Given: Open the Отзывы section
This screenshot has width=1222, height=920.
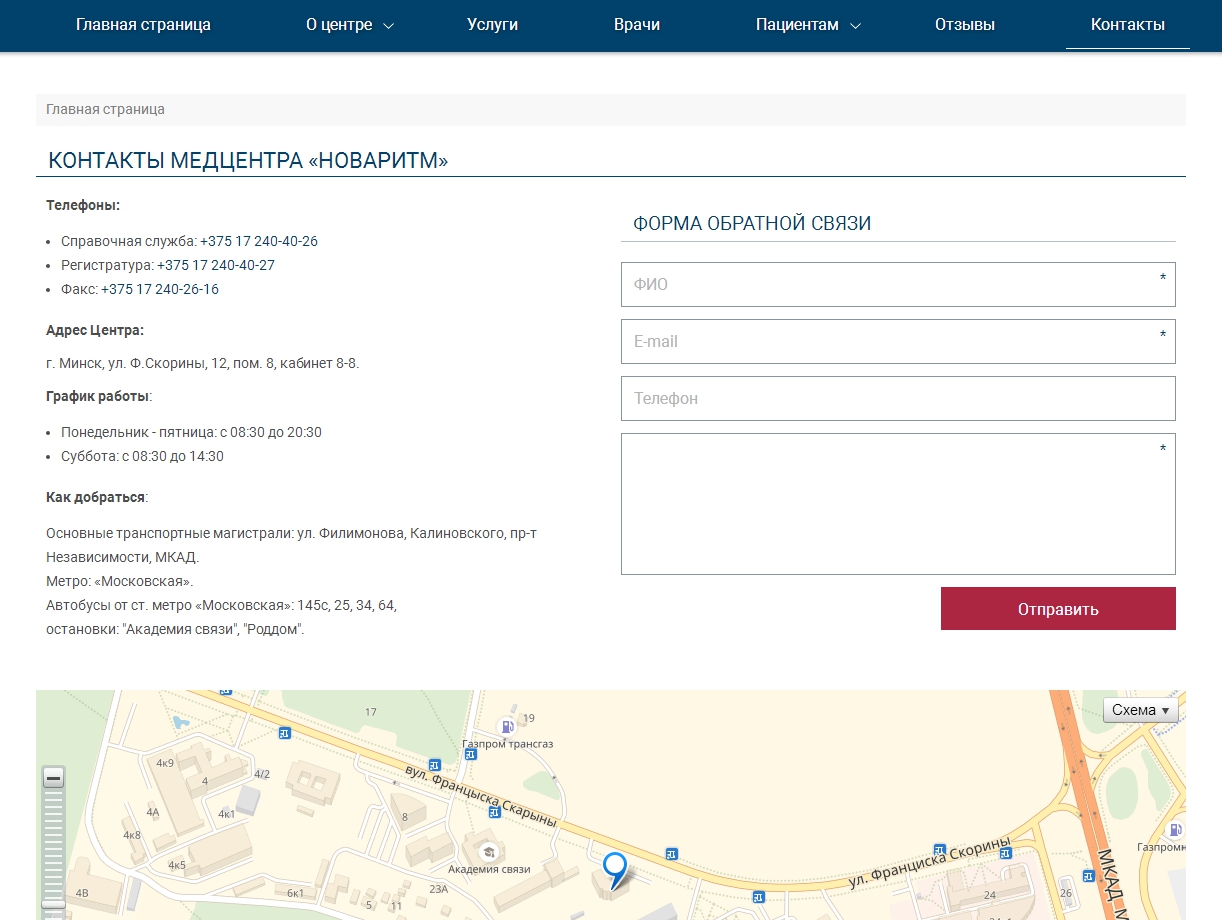Looking at the screenshot, I should click(964, 25).
